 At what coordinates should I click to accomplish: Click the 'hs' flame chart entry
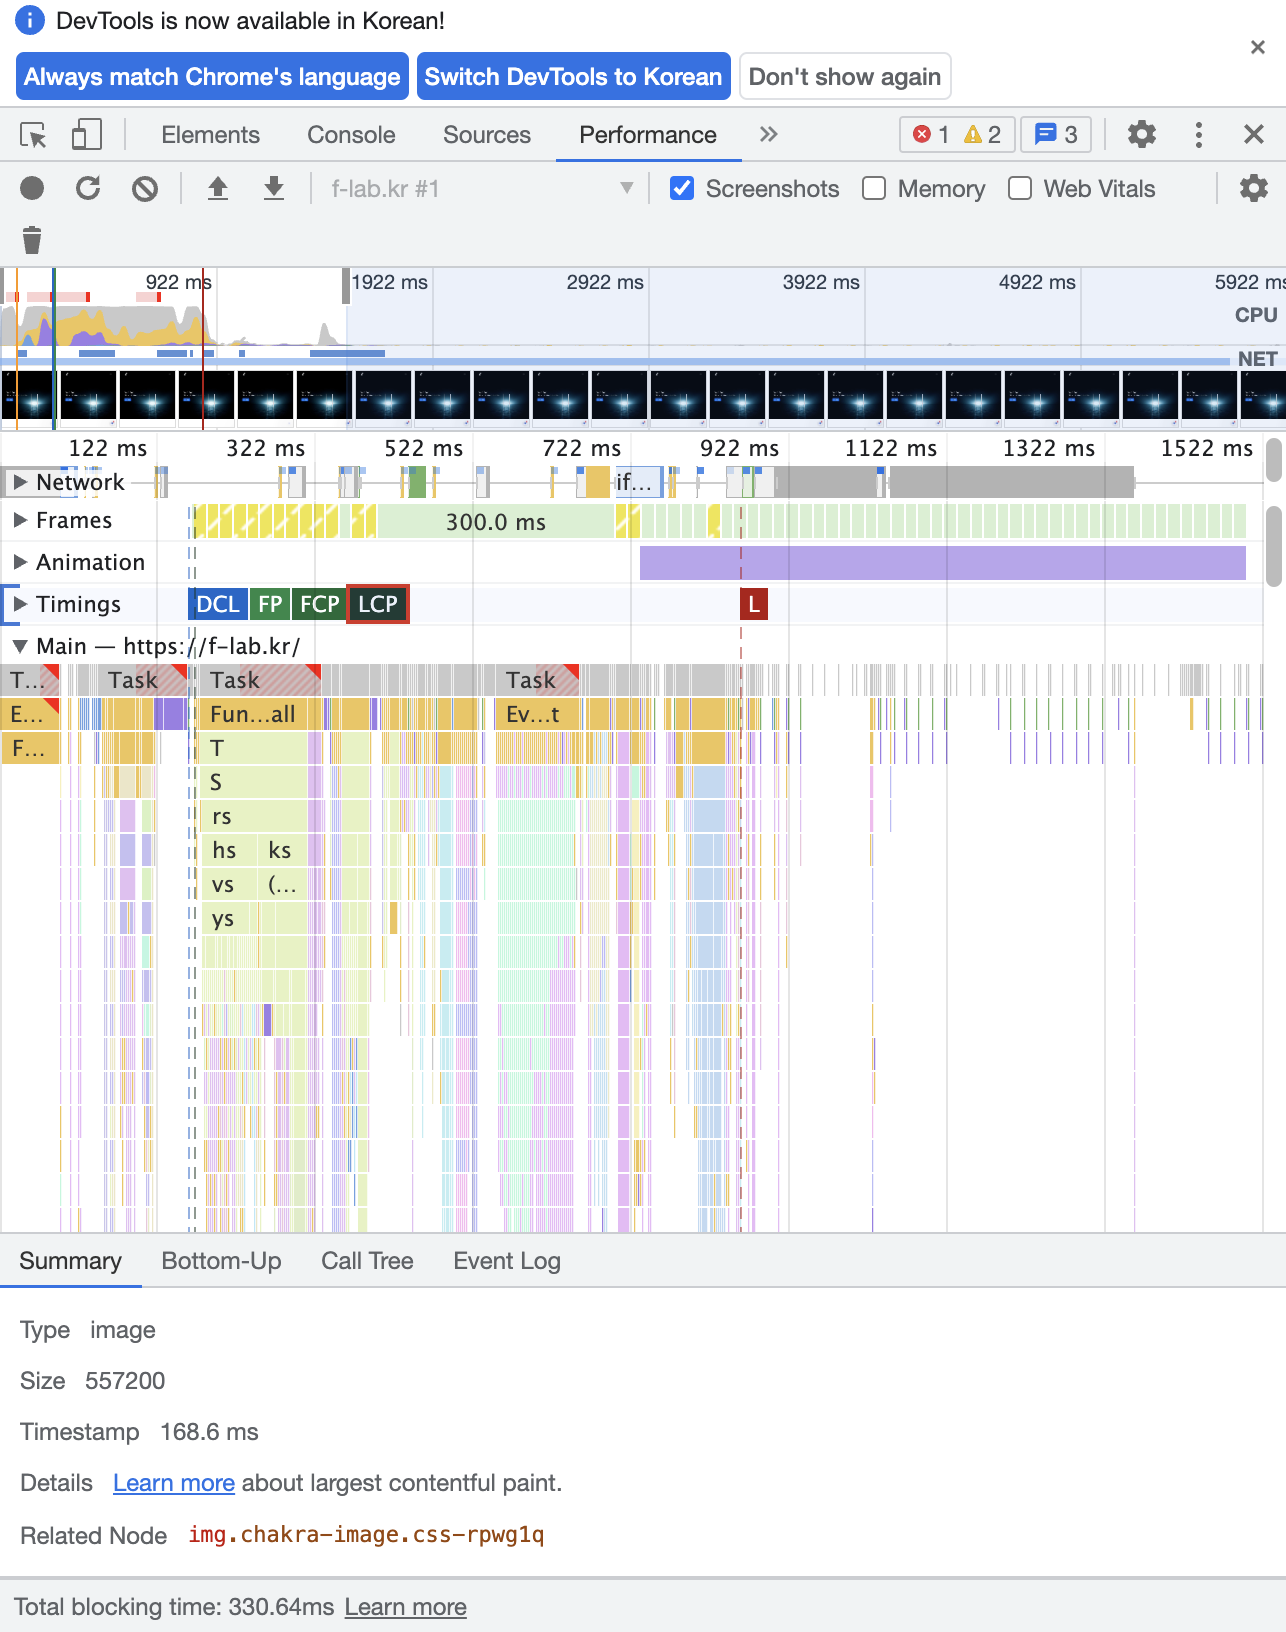coord(231,850)
